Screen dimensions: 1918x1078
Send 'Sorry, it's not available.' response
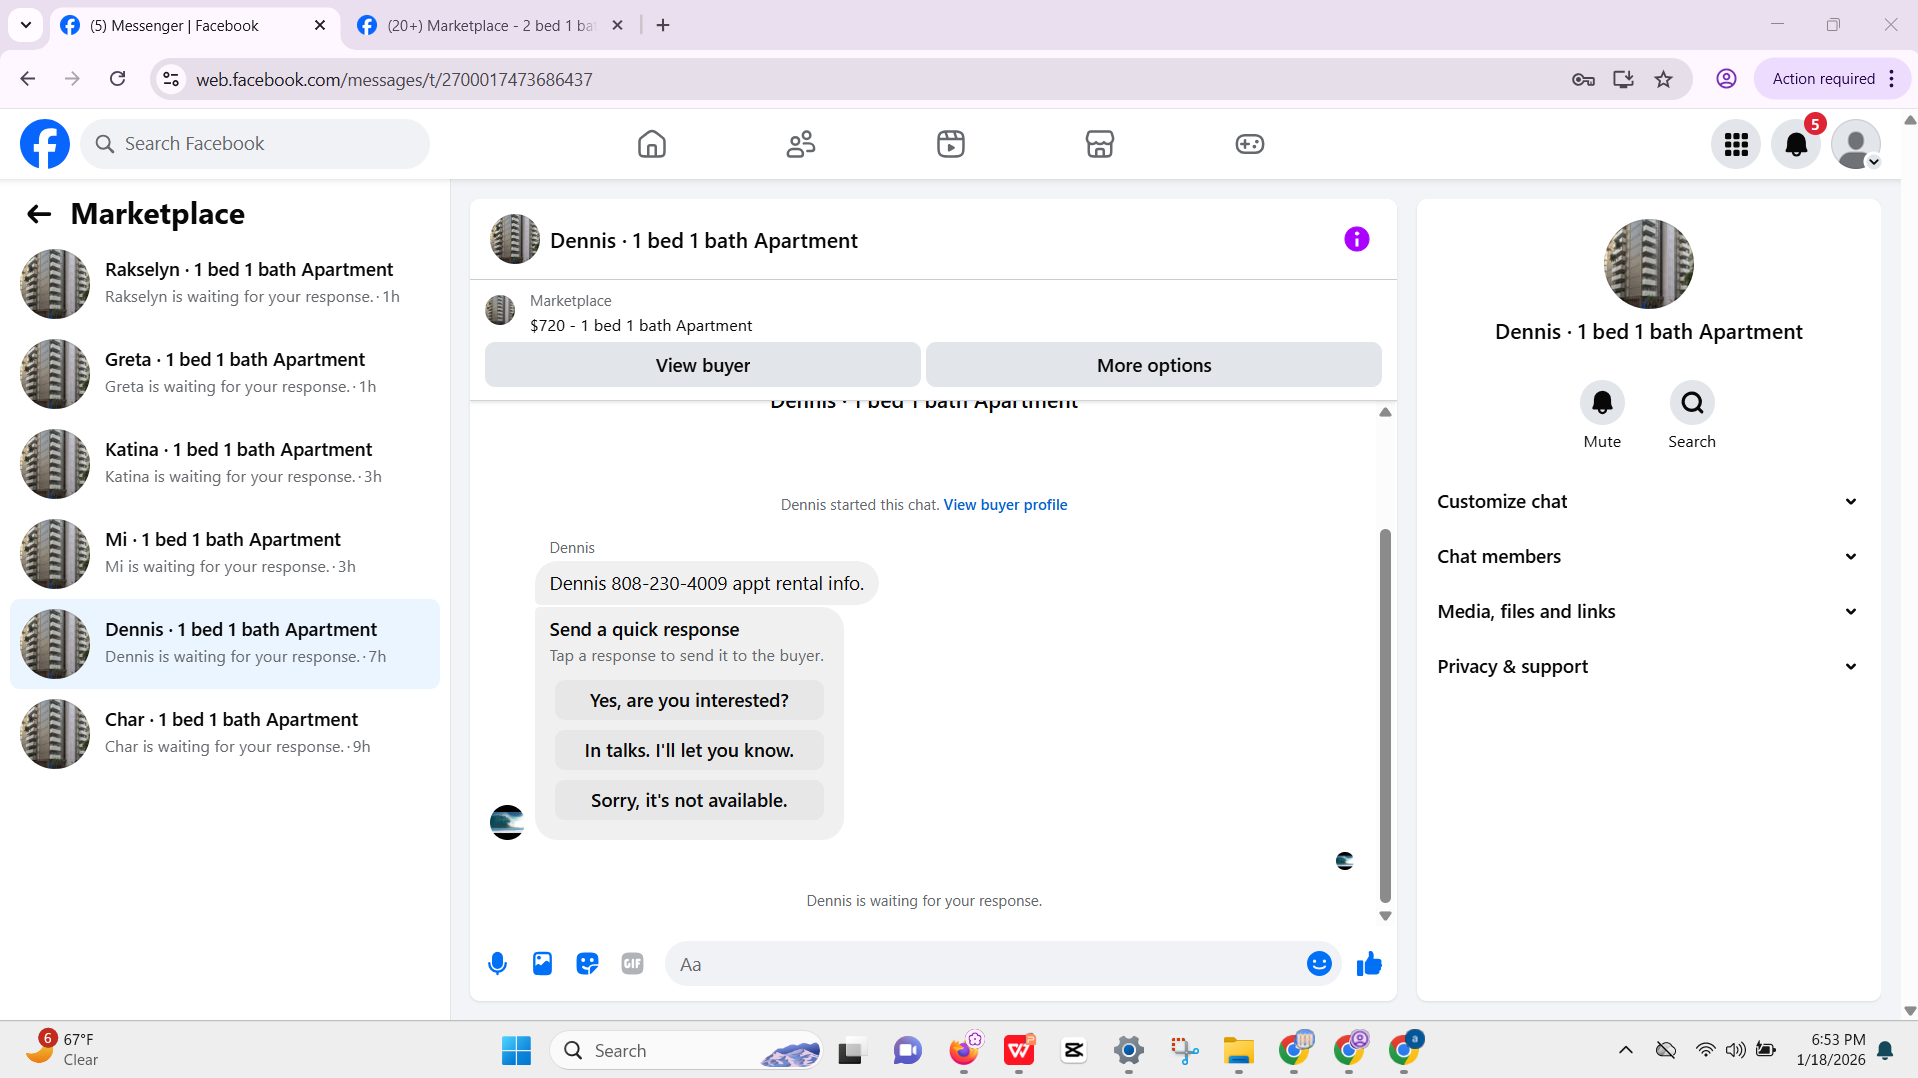689,801
